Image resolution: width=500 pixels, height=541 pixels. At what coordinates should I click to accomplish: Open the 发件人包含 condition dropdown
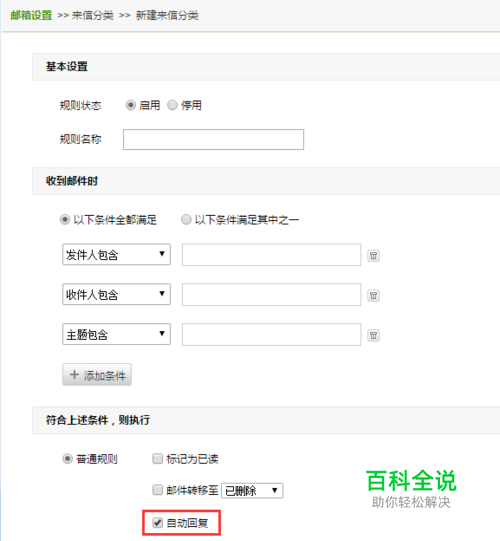[x=116, y=255]
